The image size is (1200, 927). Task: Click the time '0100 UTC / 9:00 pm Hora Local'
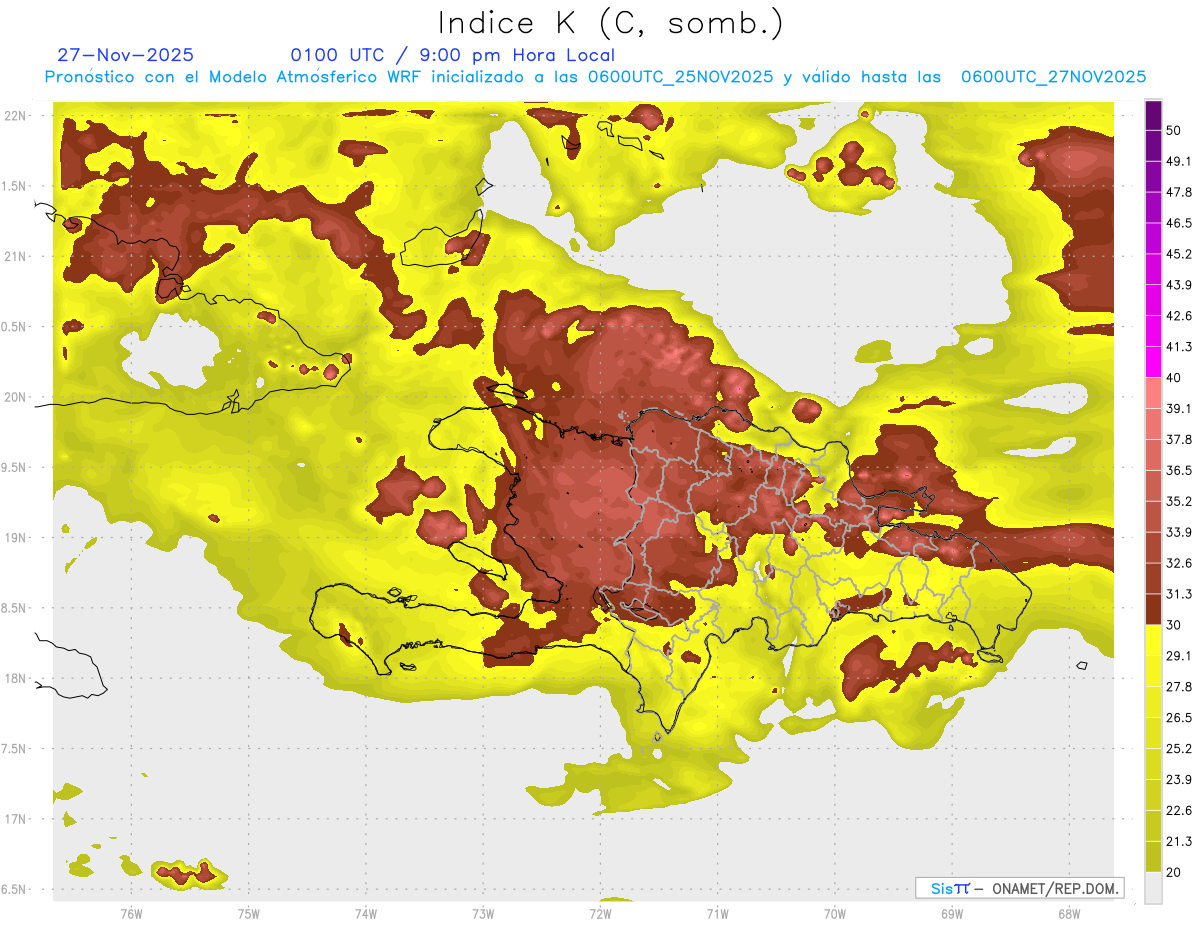point(452,55)
